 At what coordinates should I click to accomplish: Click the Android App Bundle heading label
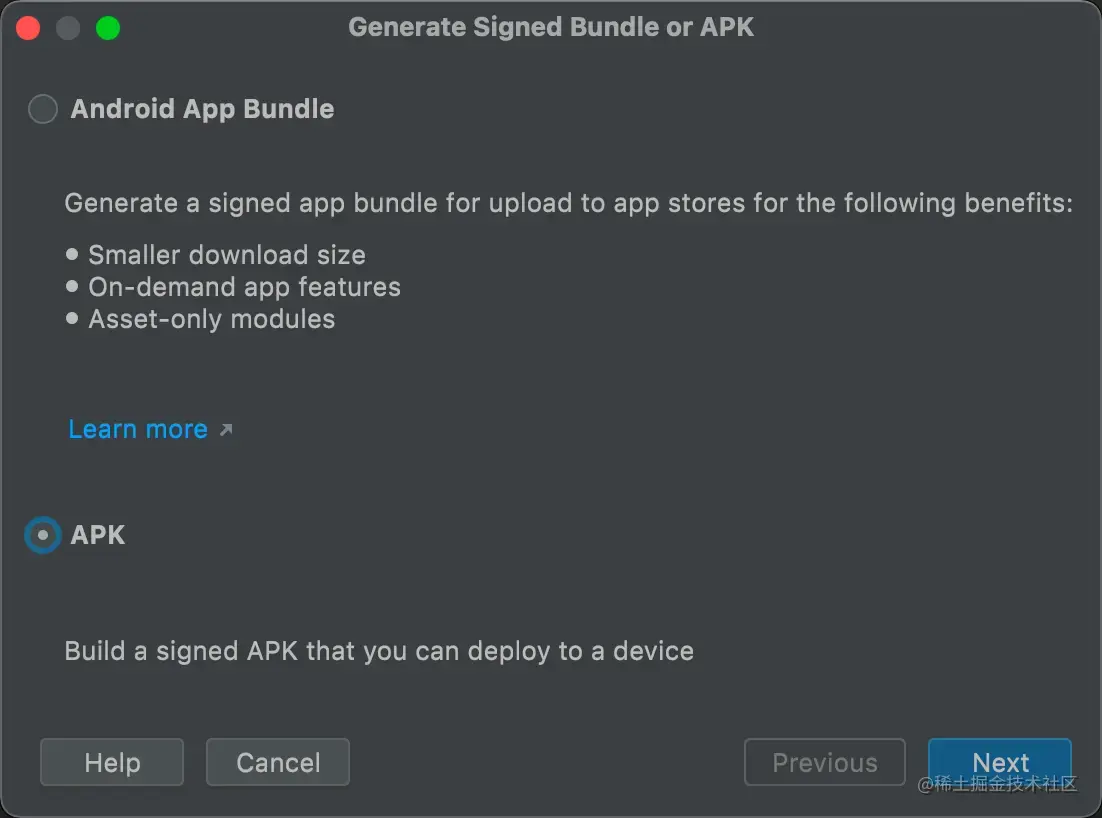(200, 109)
